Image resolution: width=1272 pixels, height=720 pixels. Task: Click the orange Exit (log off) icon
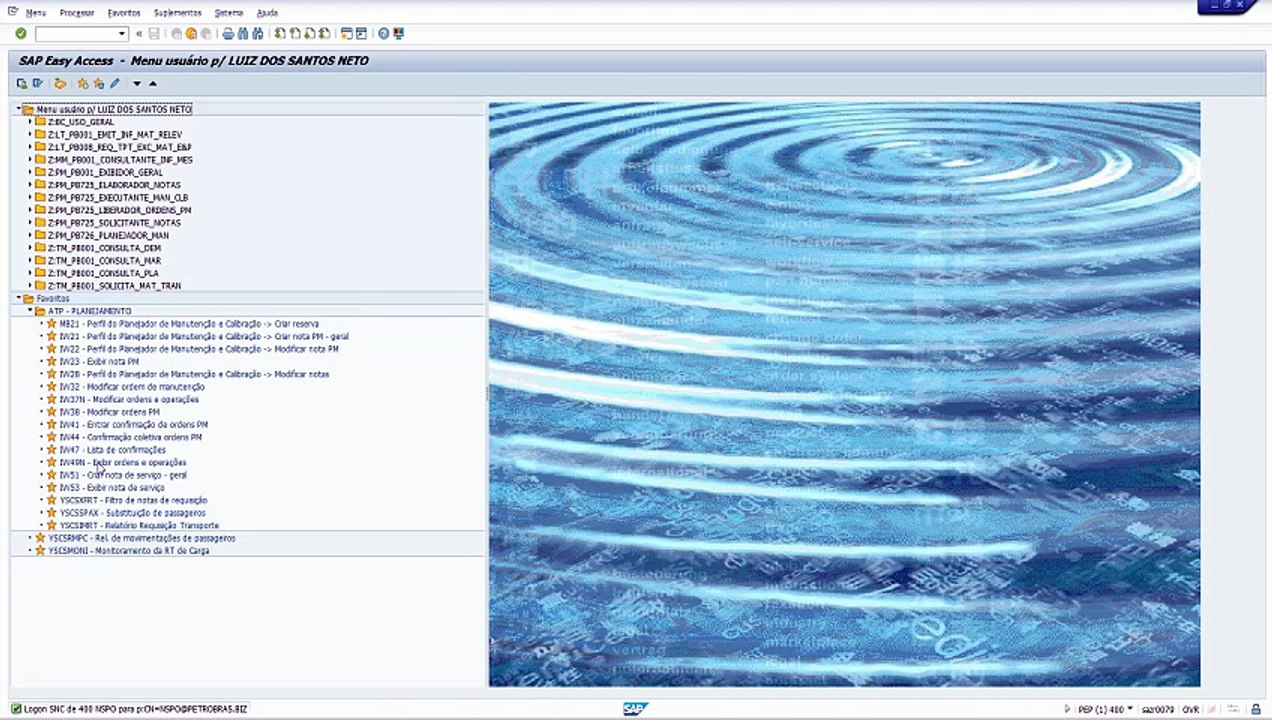pos(191,34)
